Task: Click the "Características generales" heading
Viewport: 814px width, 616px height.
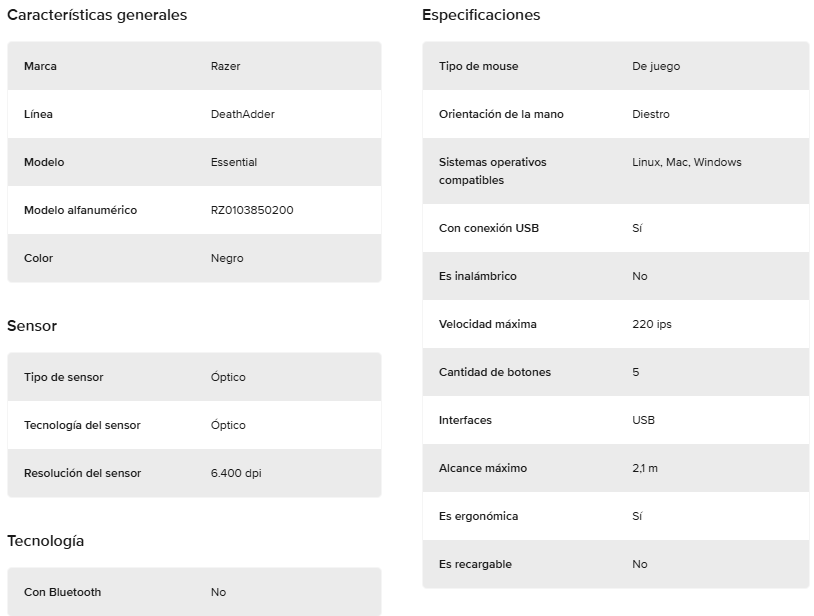Action: (97, 15)
